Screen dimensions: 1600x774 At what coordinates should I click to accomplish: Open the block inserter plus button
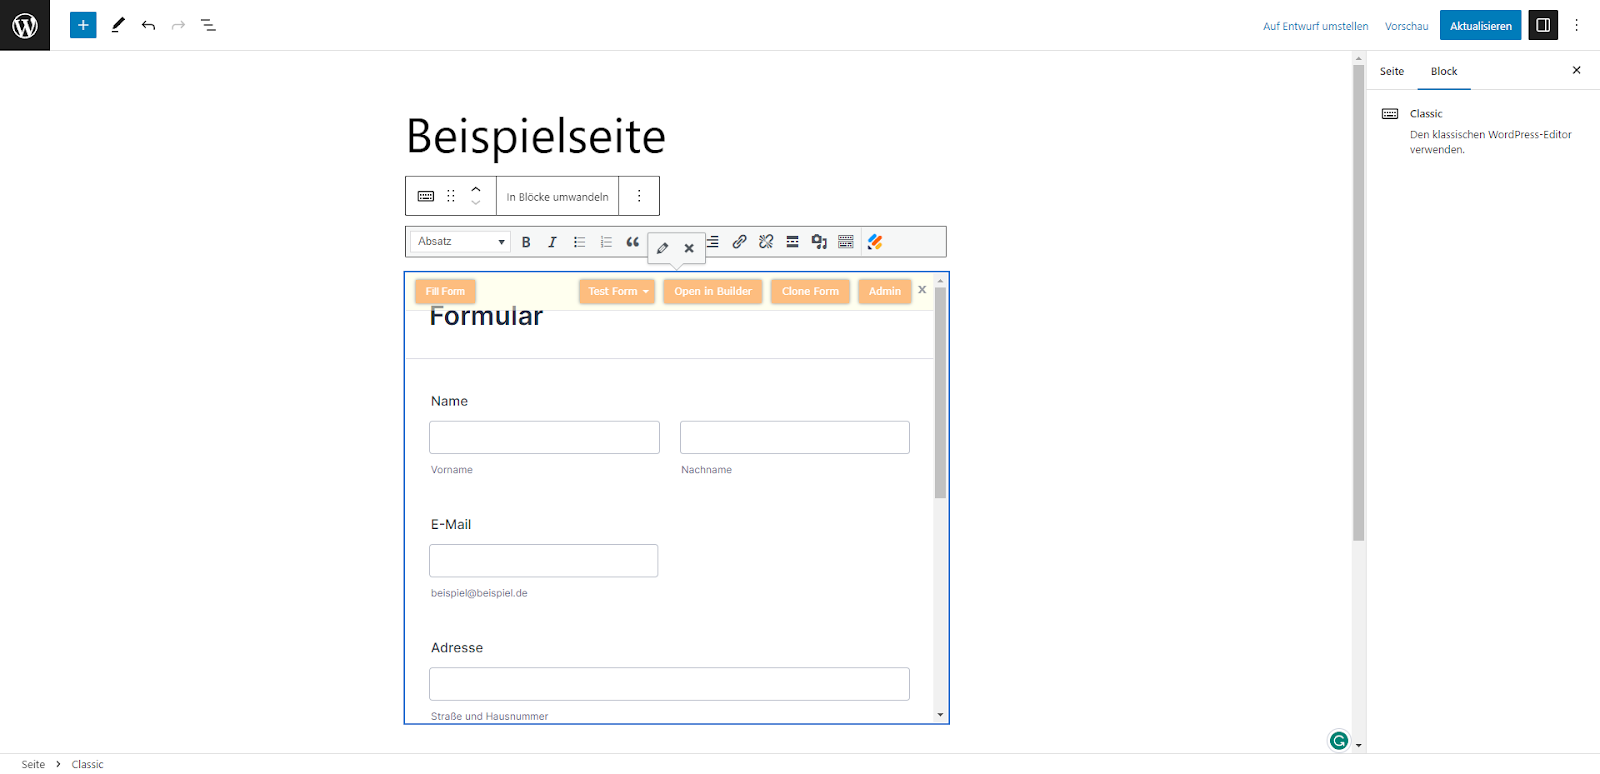[x=83, y=25]
